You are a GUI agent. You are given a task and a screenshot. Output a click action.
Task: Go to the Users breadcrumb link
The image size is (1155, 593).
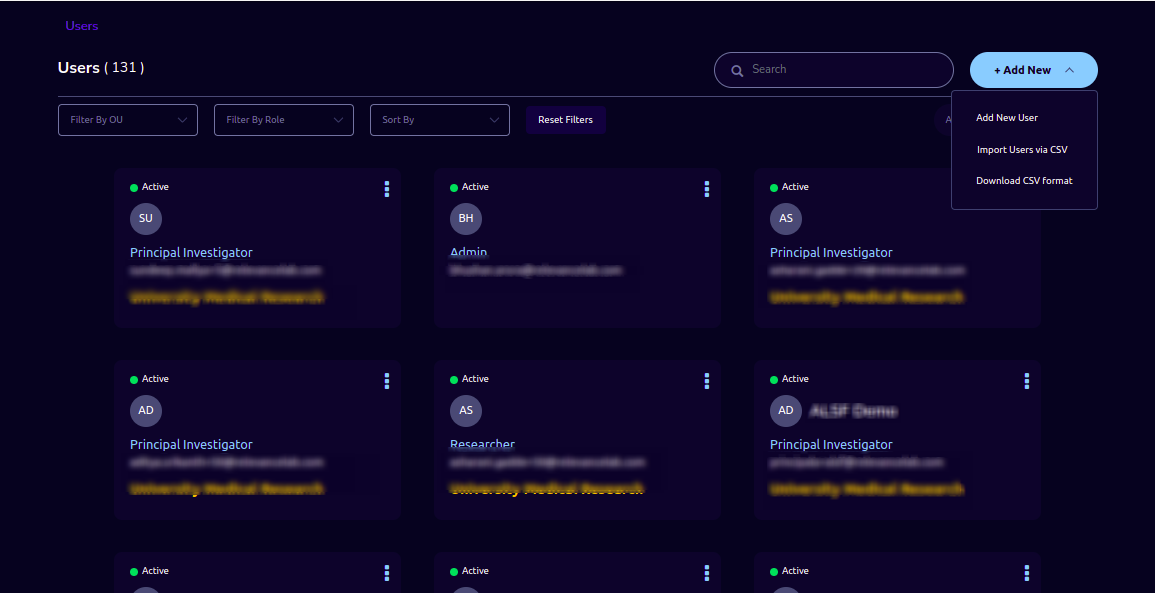[x=82, y=26]
